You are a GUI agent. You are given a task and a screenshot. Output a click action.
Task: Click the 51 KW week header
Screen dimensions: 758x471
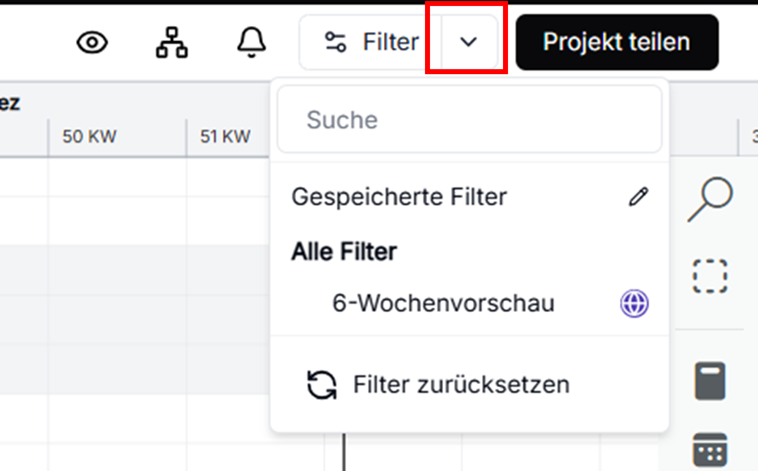pyautogui.click(x=225, y=136)
